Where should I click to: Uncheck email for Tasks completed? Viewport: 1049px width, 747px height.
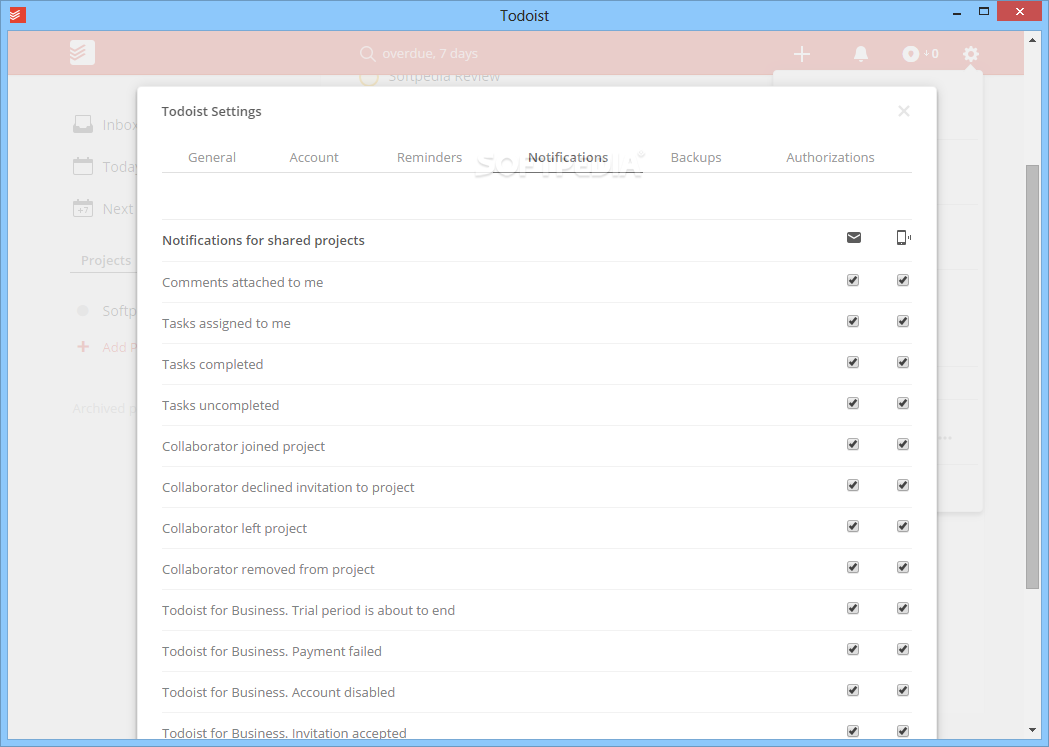[853, 362]
